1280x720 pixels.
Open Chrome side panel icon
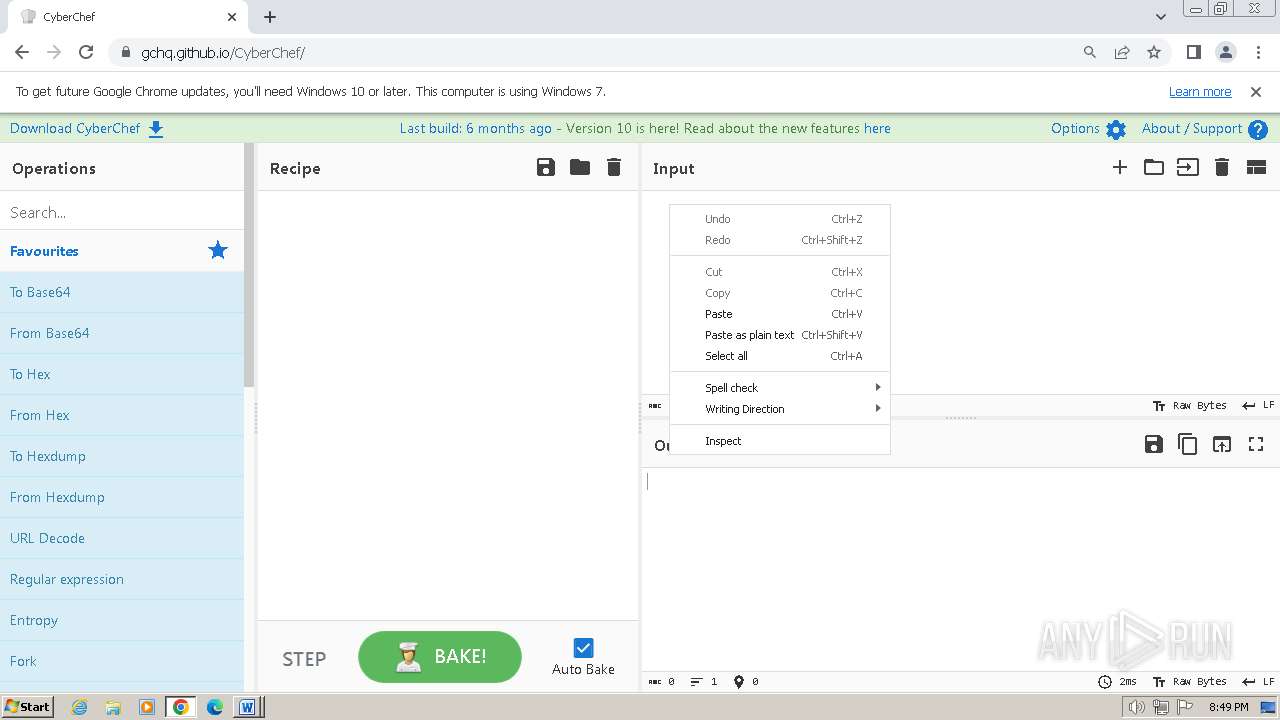point(1193,52)
